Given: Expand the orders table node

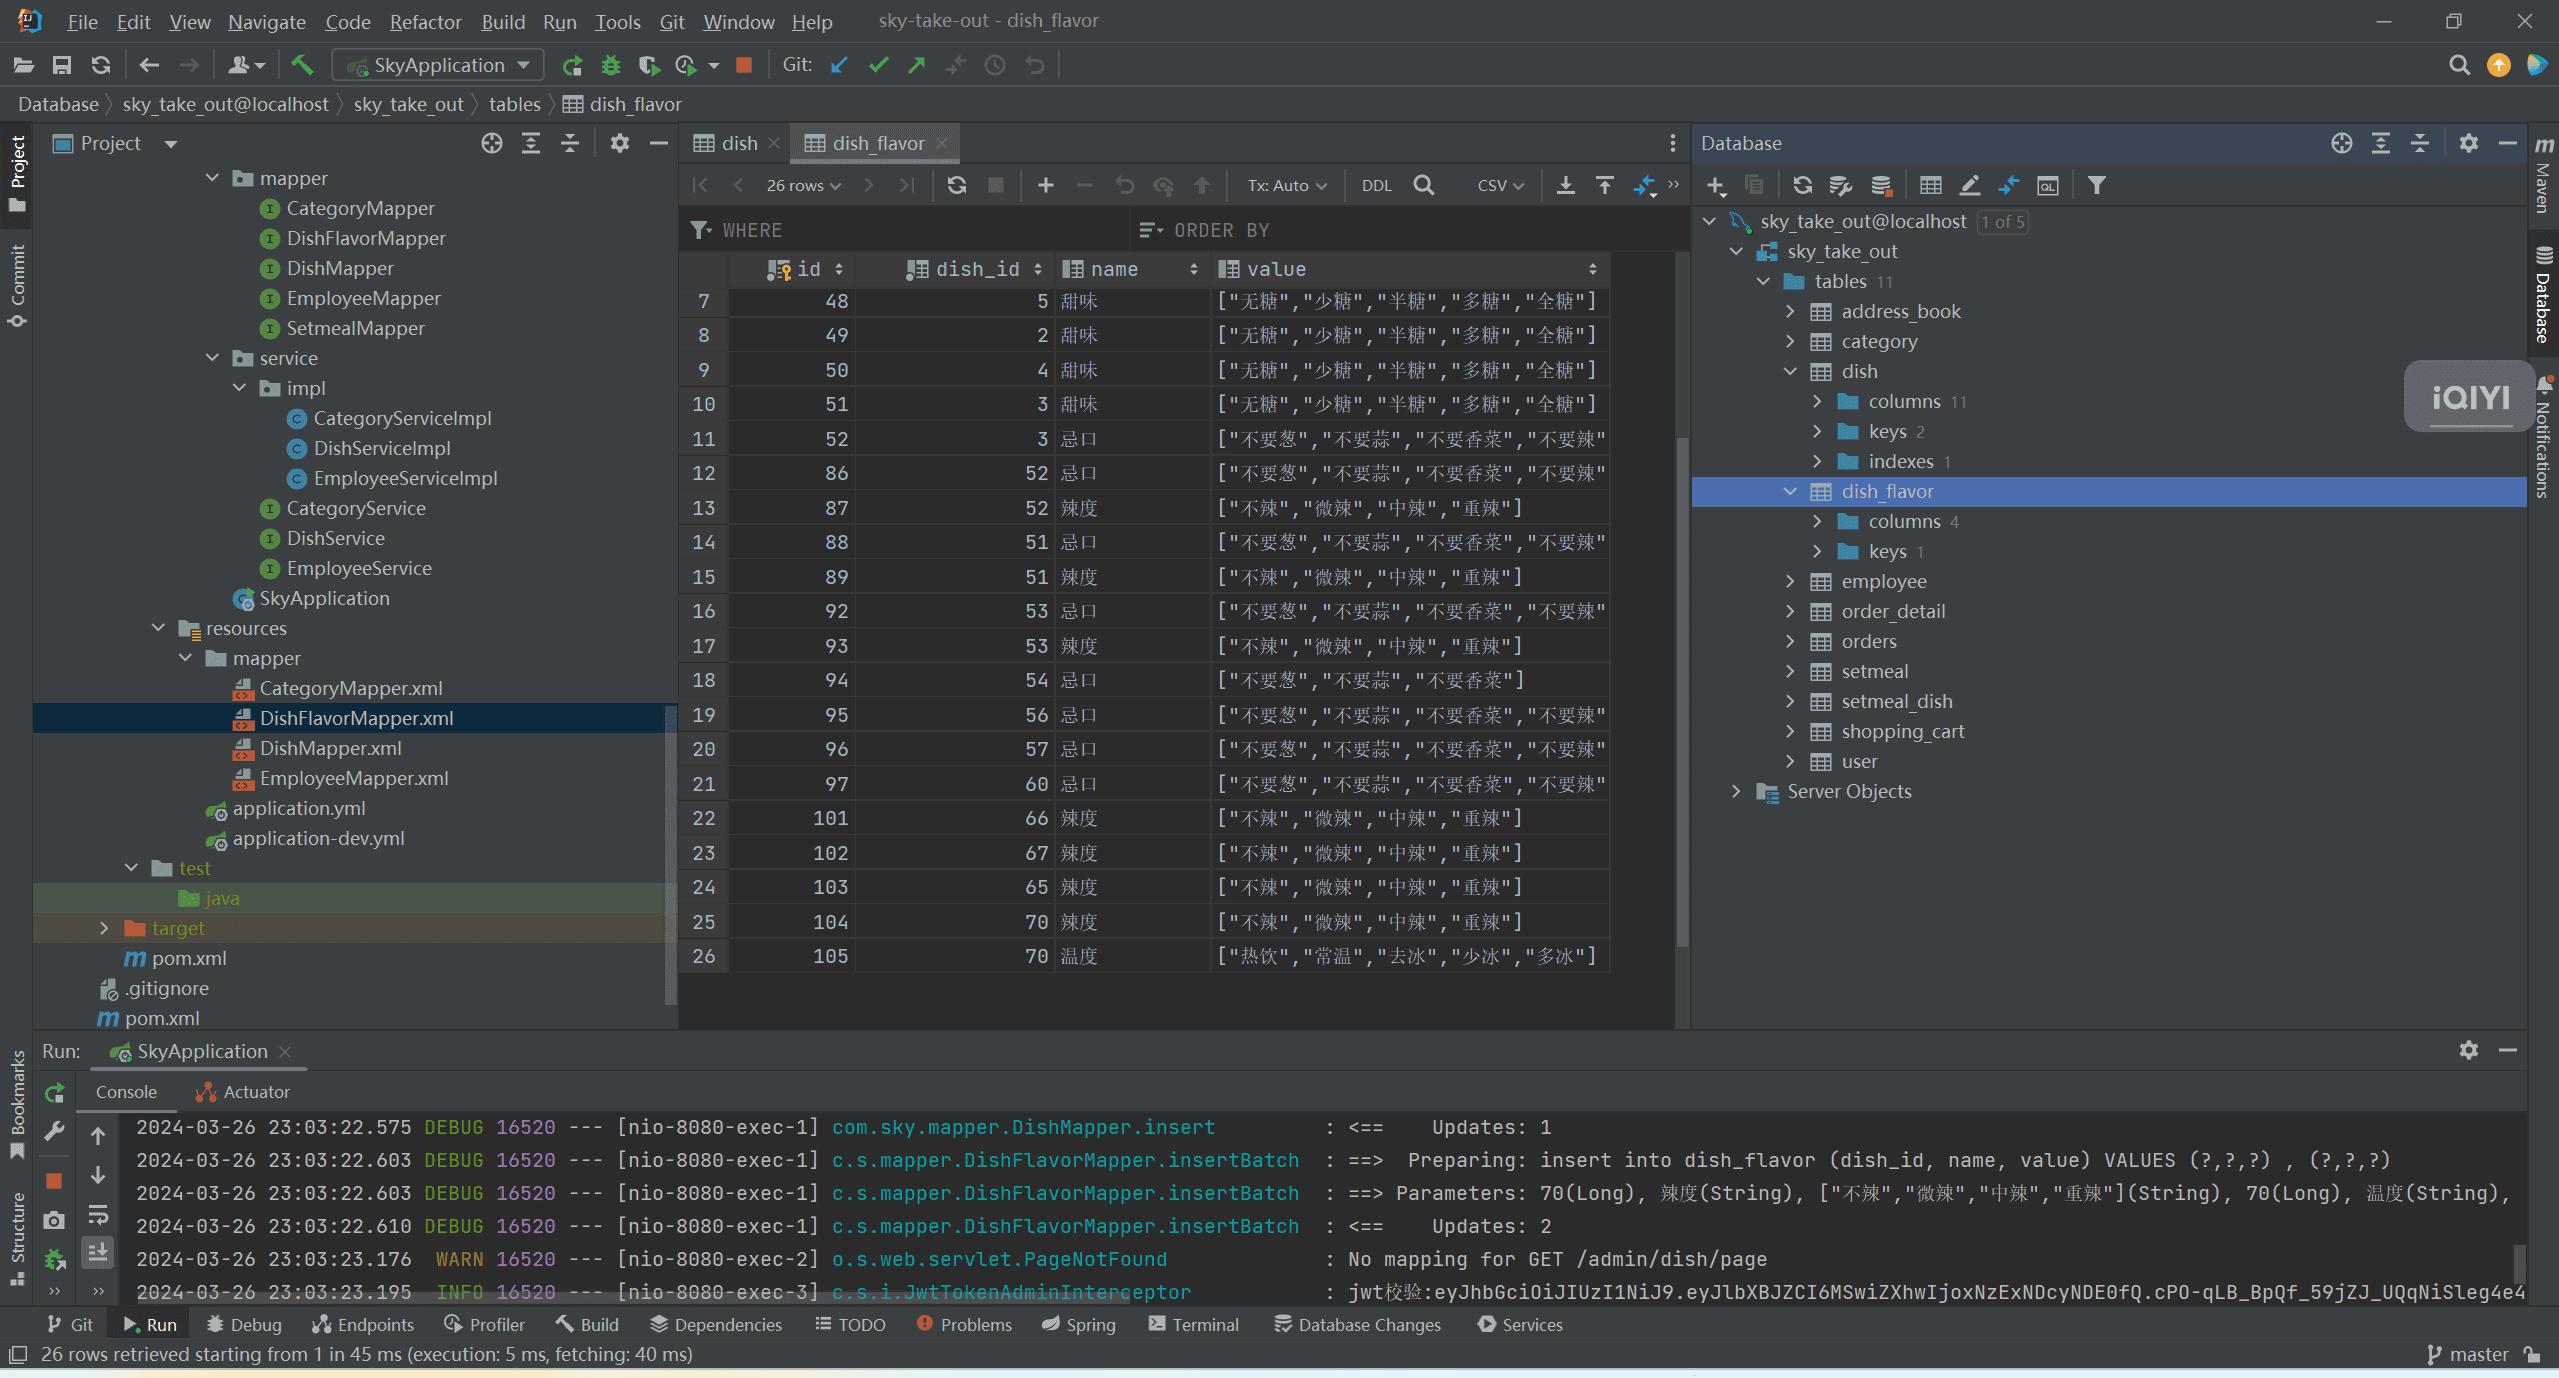Looking at the screenshot, I should point(1790,641).
